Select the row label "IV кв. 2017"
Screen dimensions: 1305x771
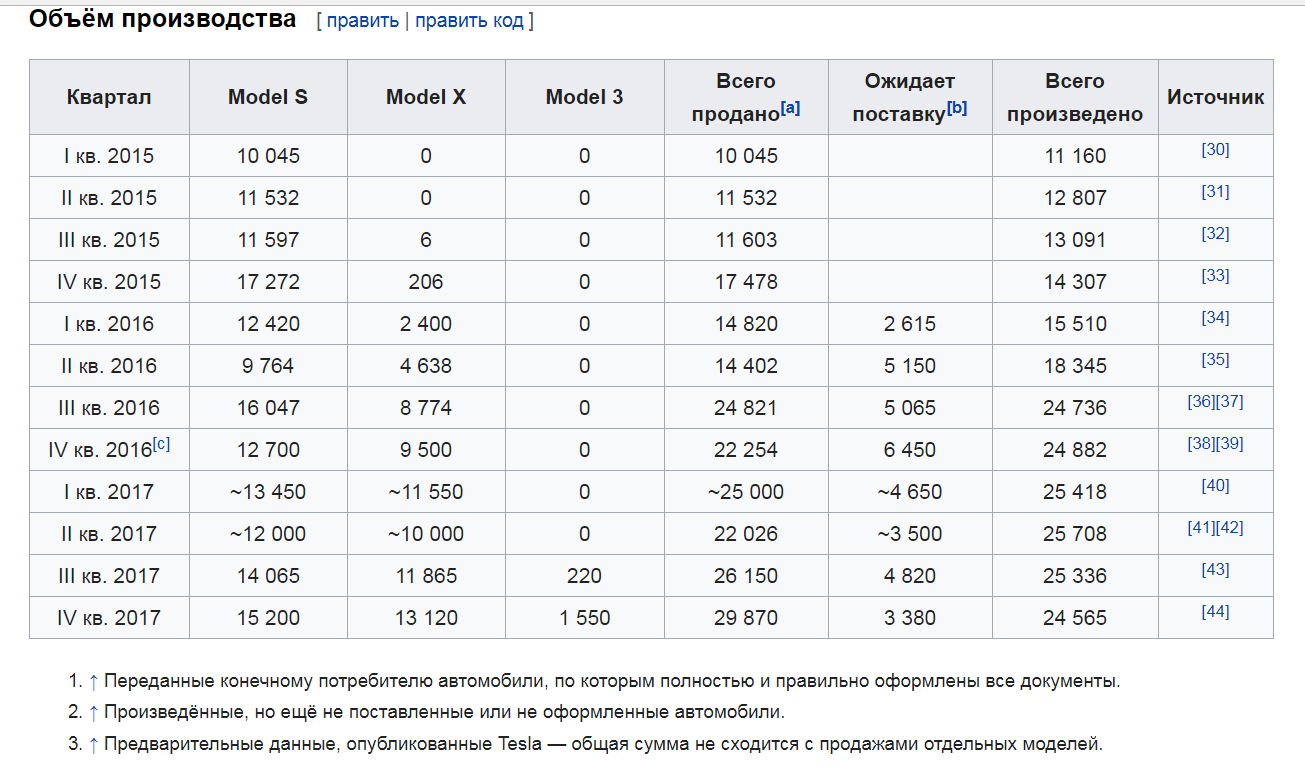point(109,618)
